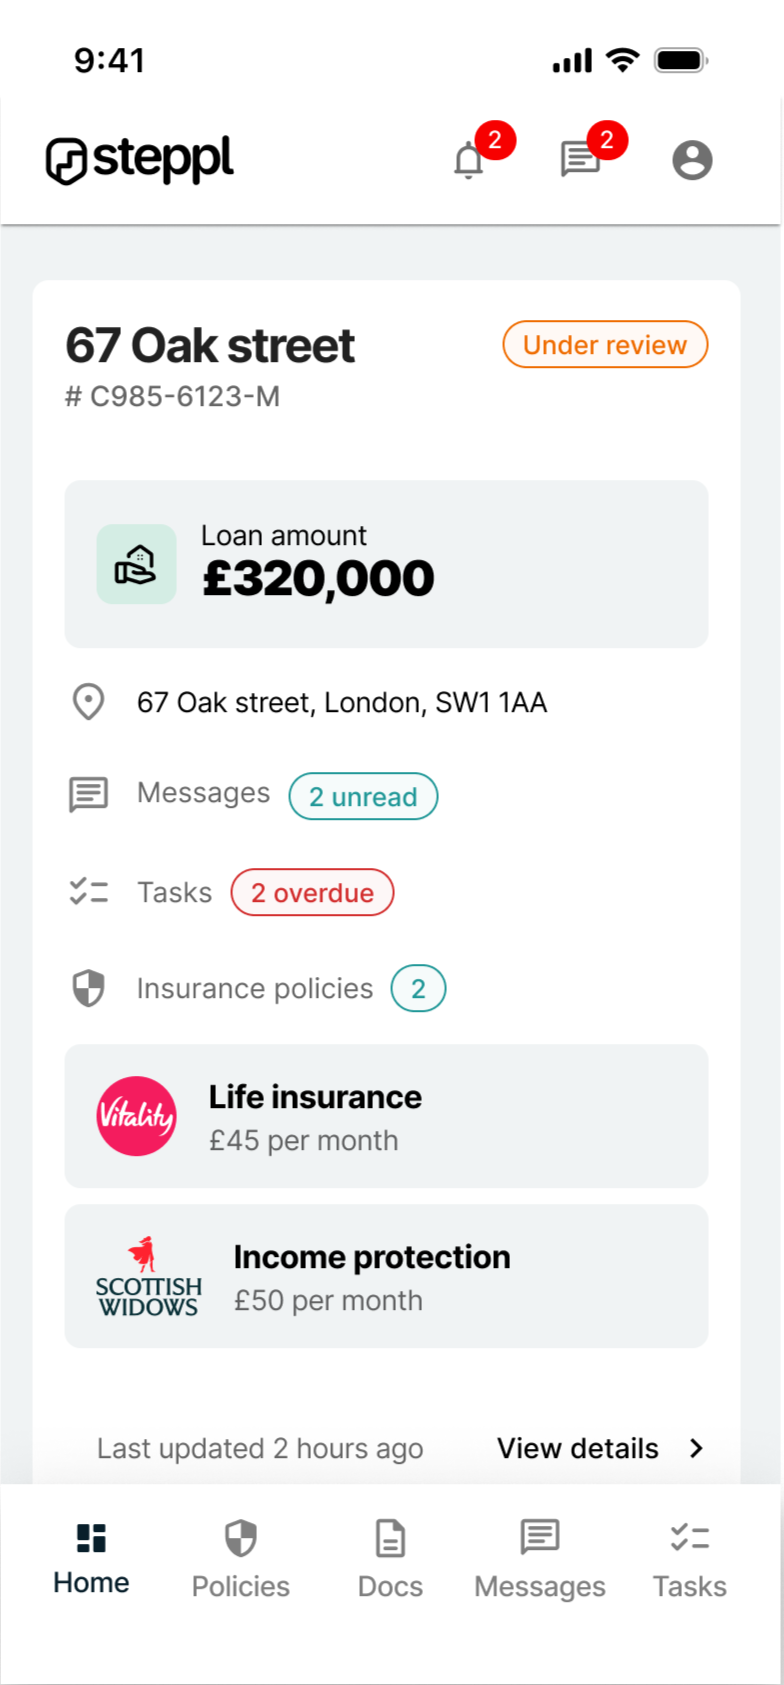This screenshot has width=784, height=1685.
Task: Go to the Messages bottom tab
Action: pos(540,1560)
